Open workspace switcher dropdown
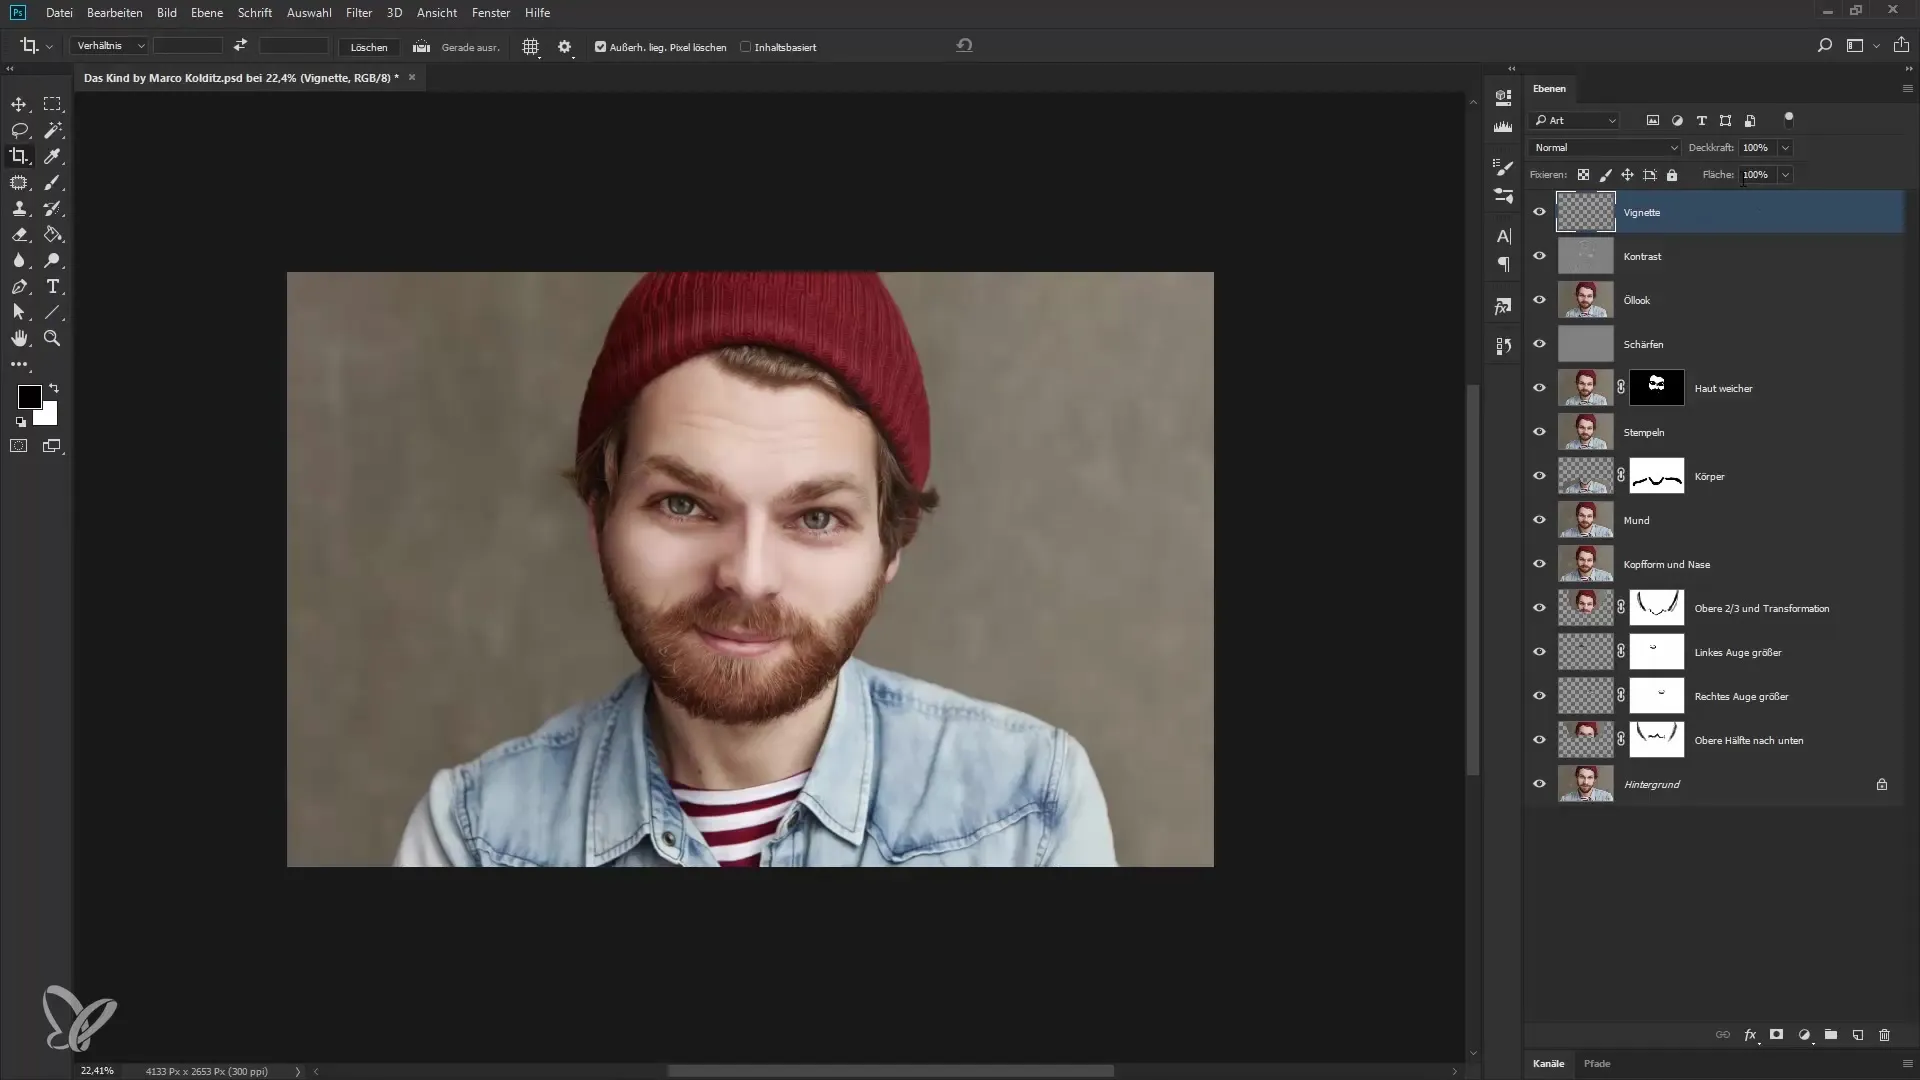This screenshot has height=1080, width=1920. (1876, 46)
